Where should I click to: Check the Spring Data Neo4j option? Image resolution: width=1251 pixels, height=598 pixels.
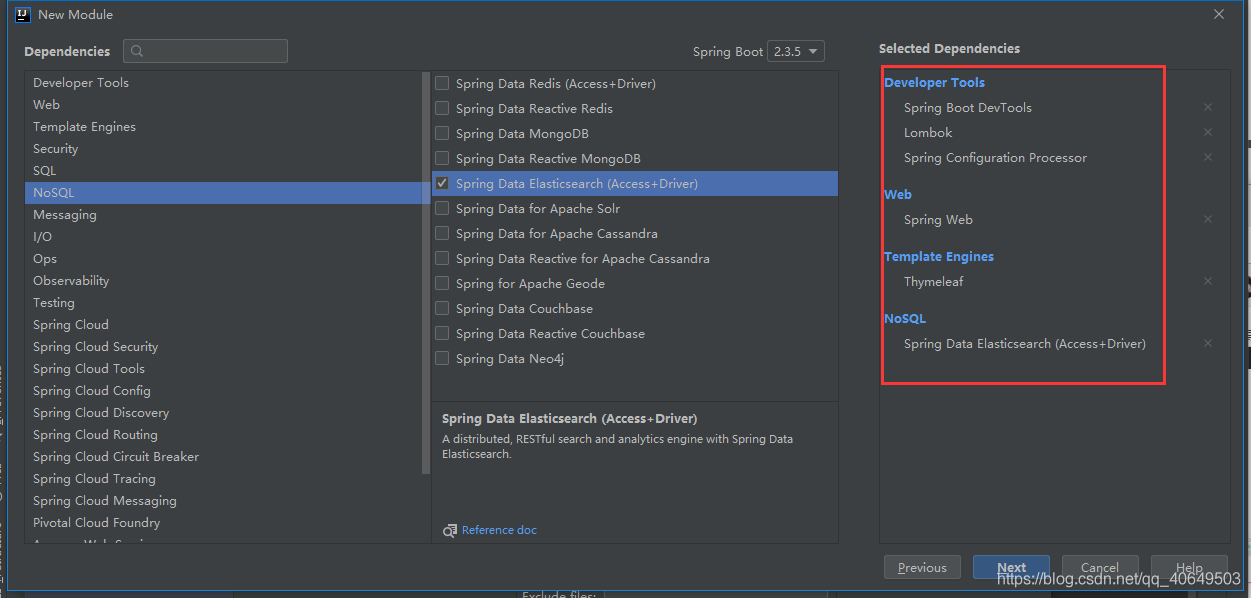[442, 358]
